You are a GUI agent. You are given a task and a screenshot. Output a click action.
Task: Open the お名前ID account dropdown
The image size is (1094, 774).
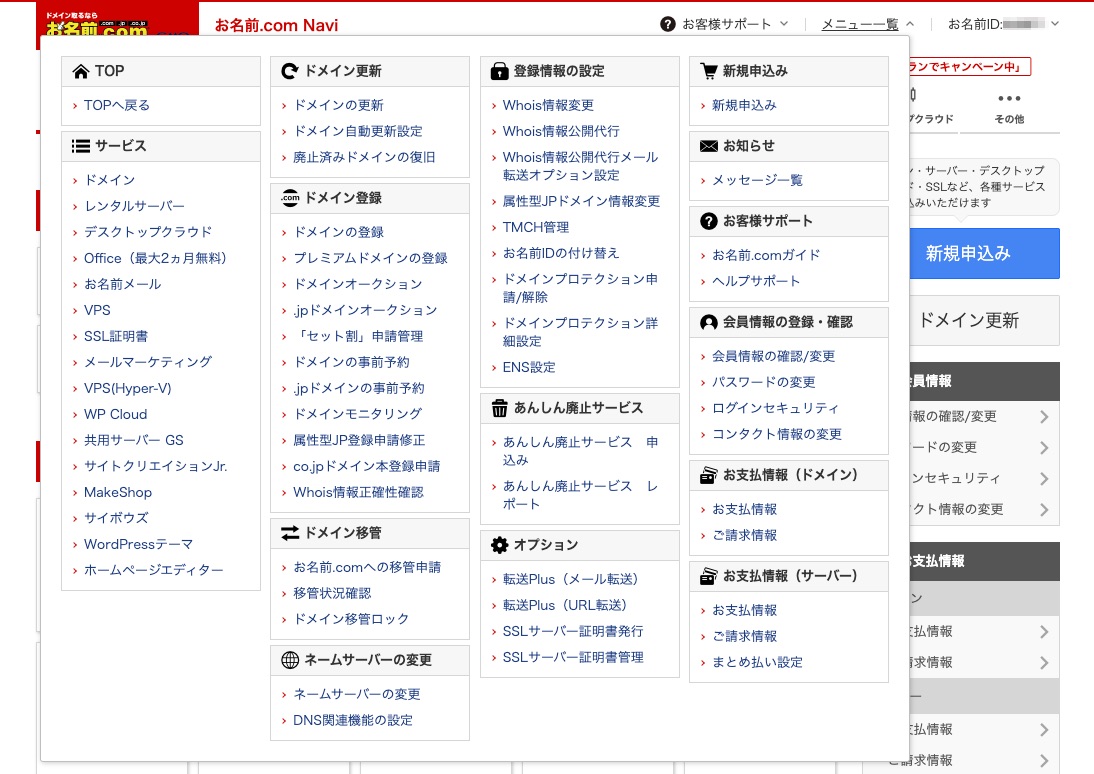click(1003, 24)
